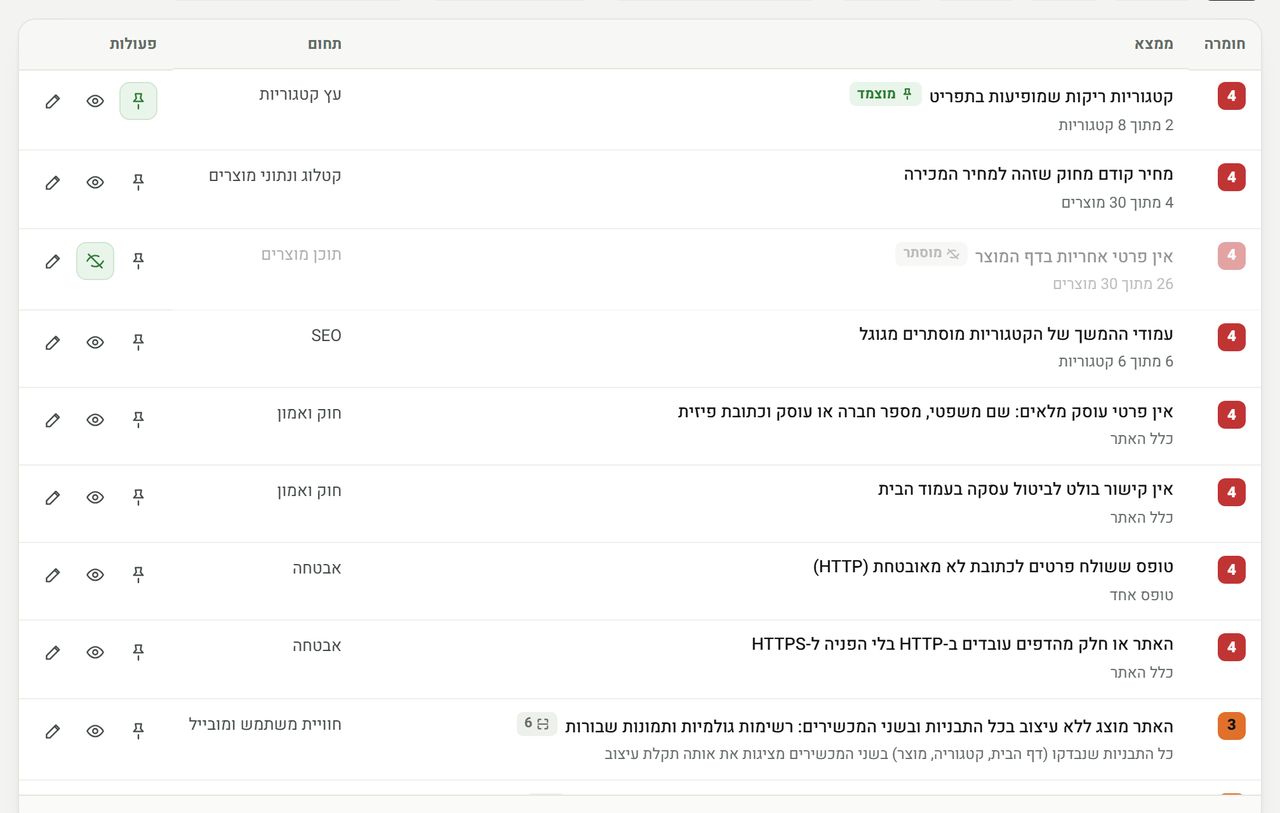Pin the finding "מחיר קודם מחוק שזהה למחיר המכירה"
Image resolution: width=1280 pixels, height=813 pixels.
click(x=138, y=182)
